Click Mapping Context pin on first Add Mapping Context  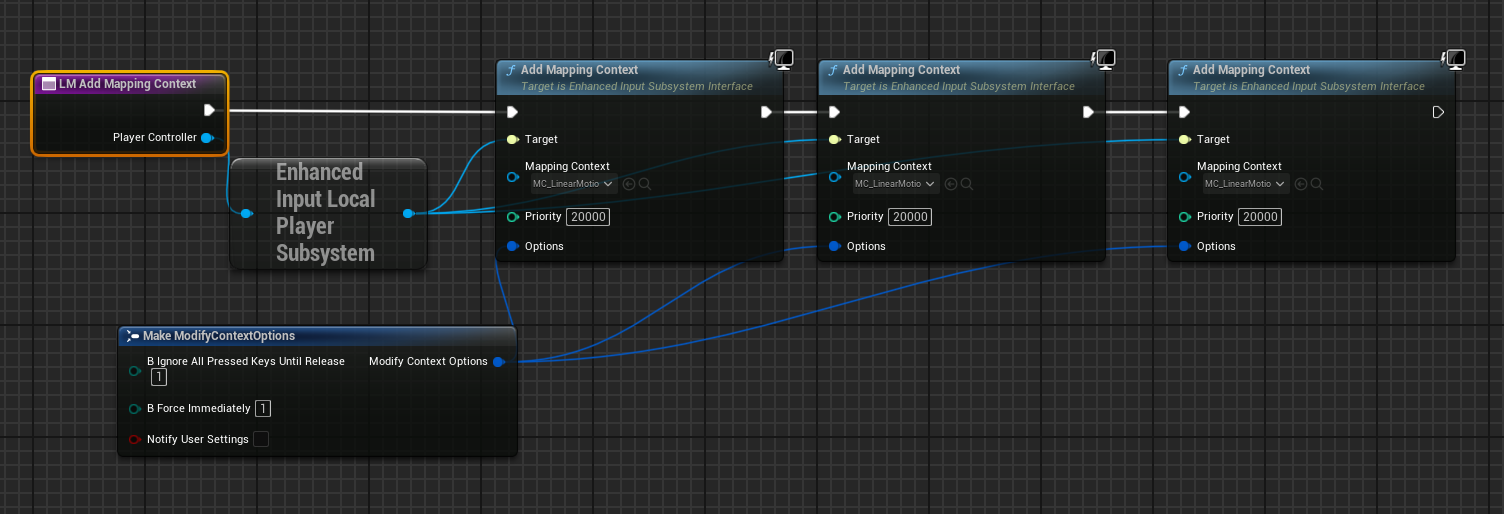tap(513, 176)
